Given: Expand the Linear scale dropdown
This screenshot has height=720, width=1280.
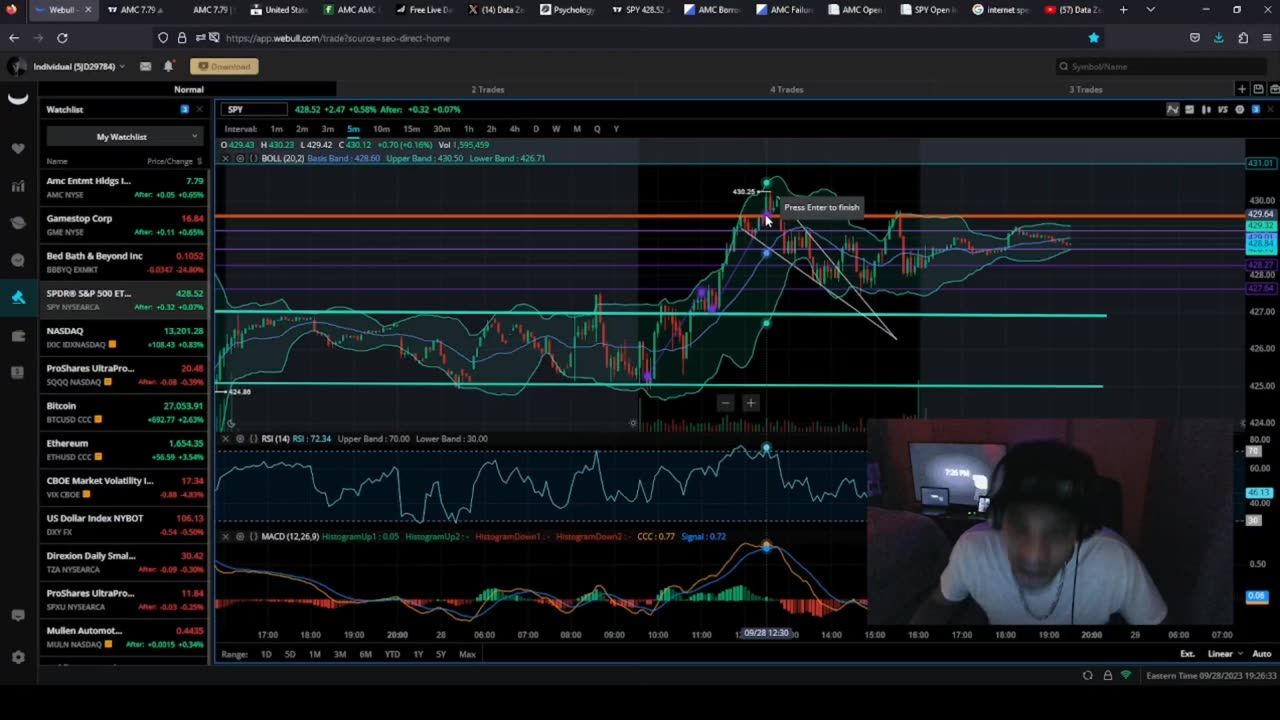Looking at the screenshot, I should point(1225,654).
